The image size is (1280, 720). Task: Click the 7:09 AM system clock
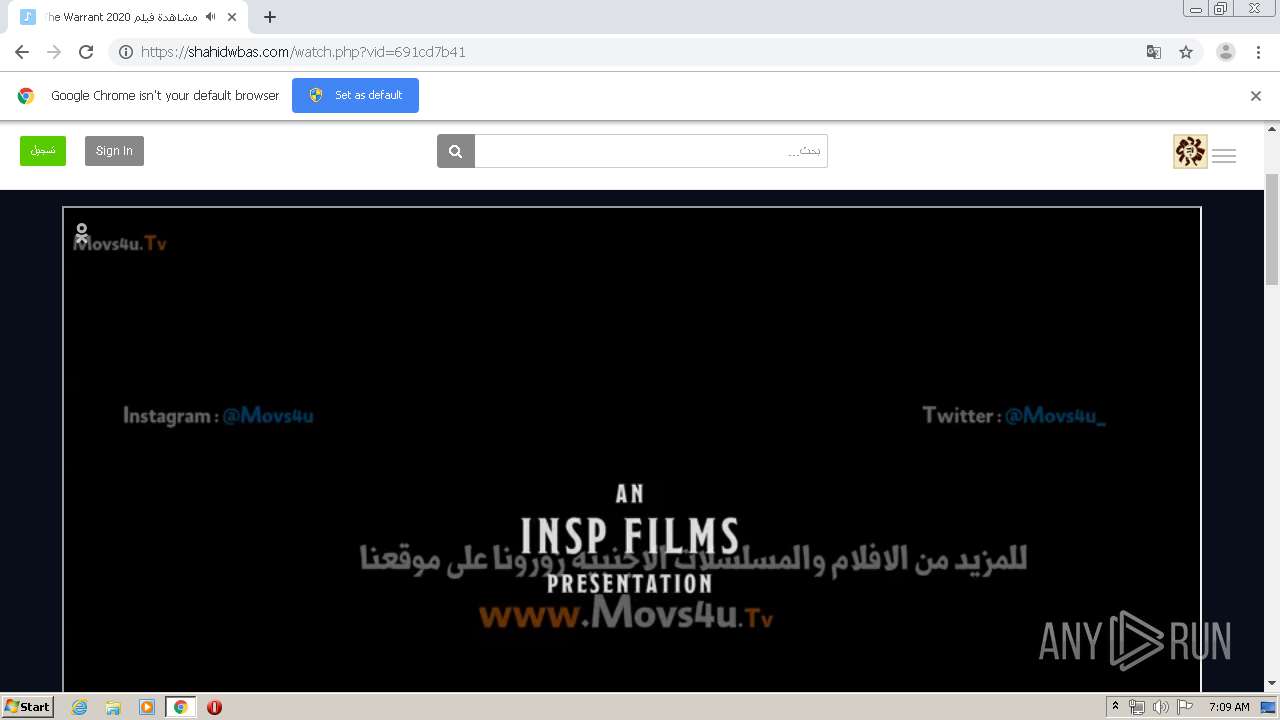[1229, 707]
